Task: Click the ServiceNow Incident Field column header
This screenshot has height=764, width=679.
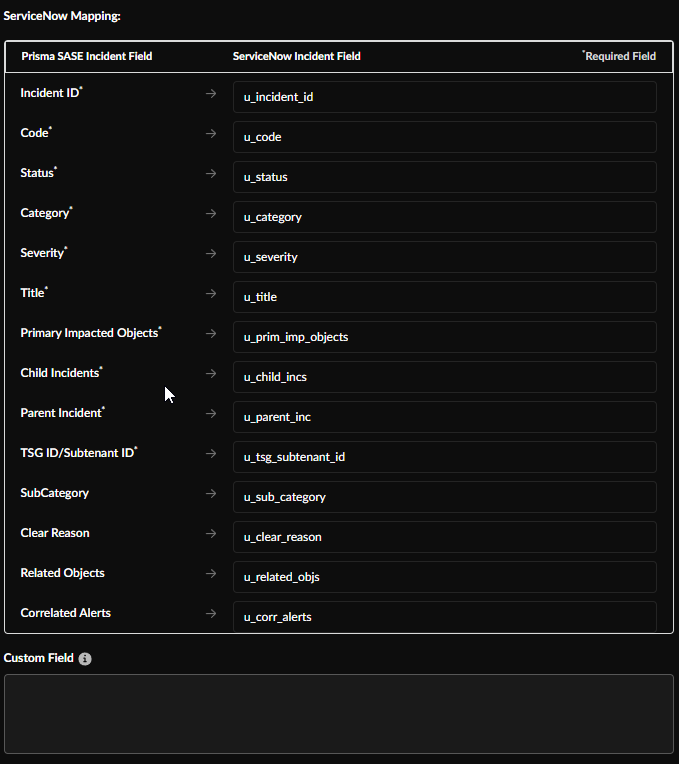Action: (296, 57)
